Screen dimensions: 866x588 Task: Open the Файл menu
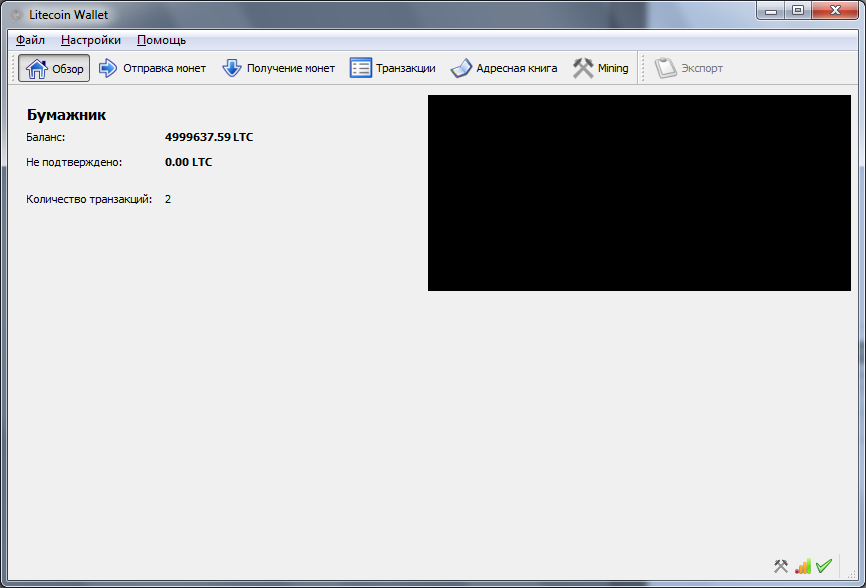coord(30,40)
